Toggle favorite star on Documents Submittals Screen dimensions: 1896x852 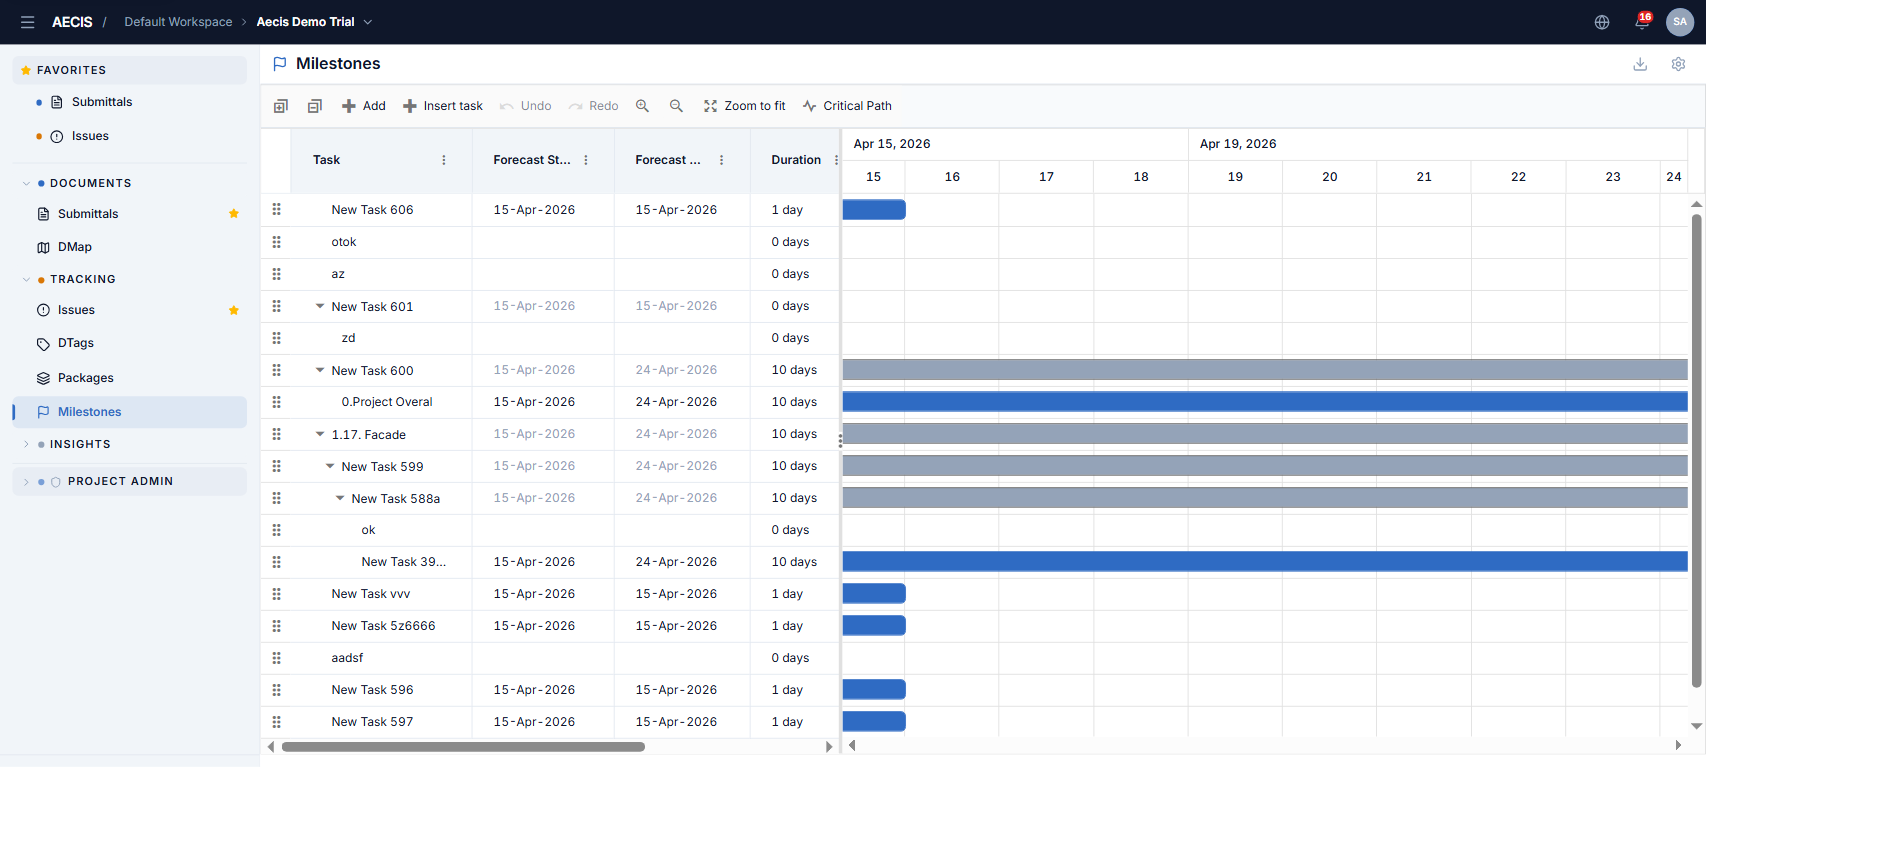[x=234, y=214]
